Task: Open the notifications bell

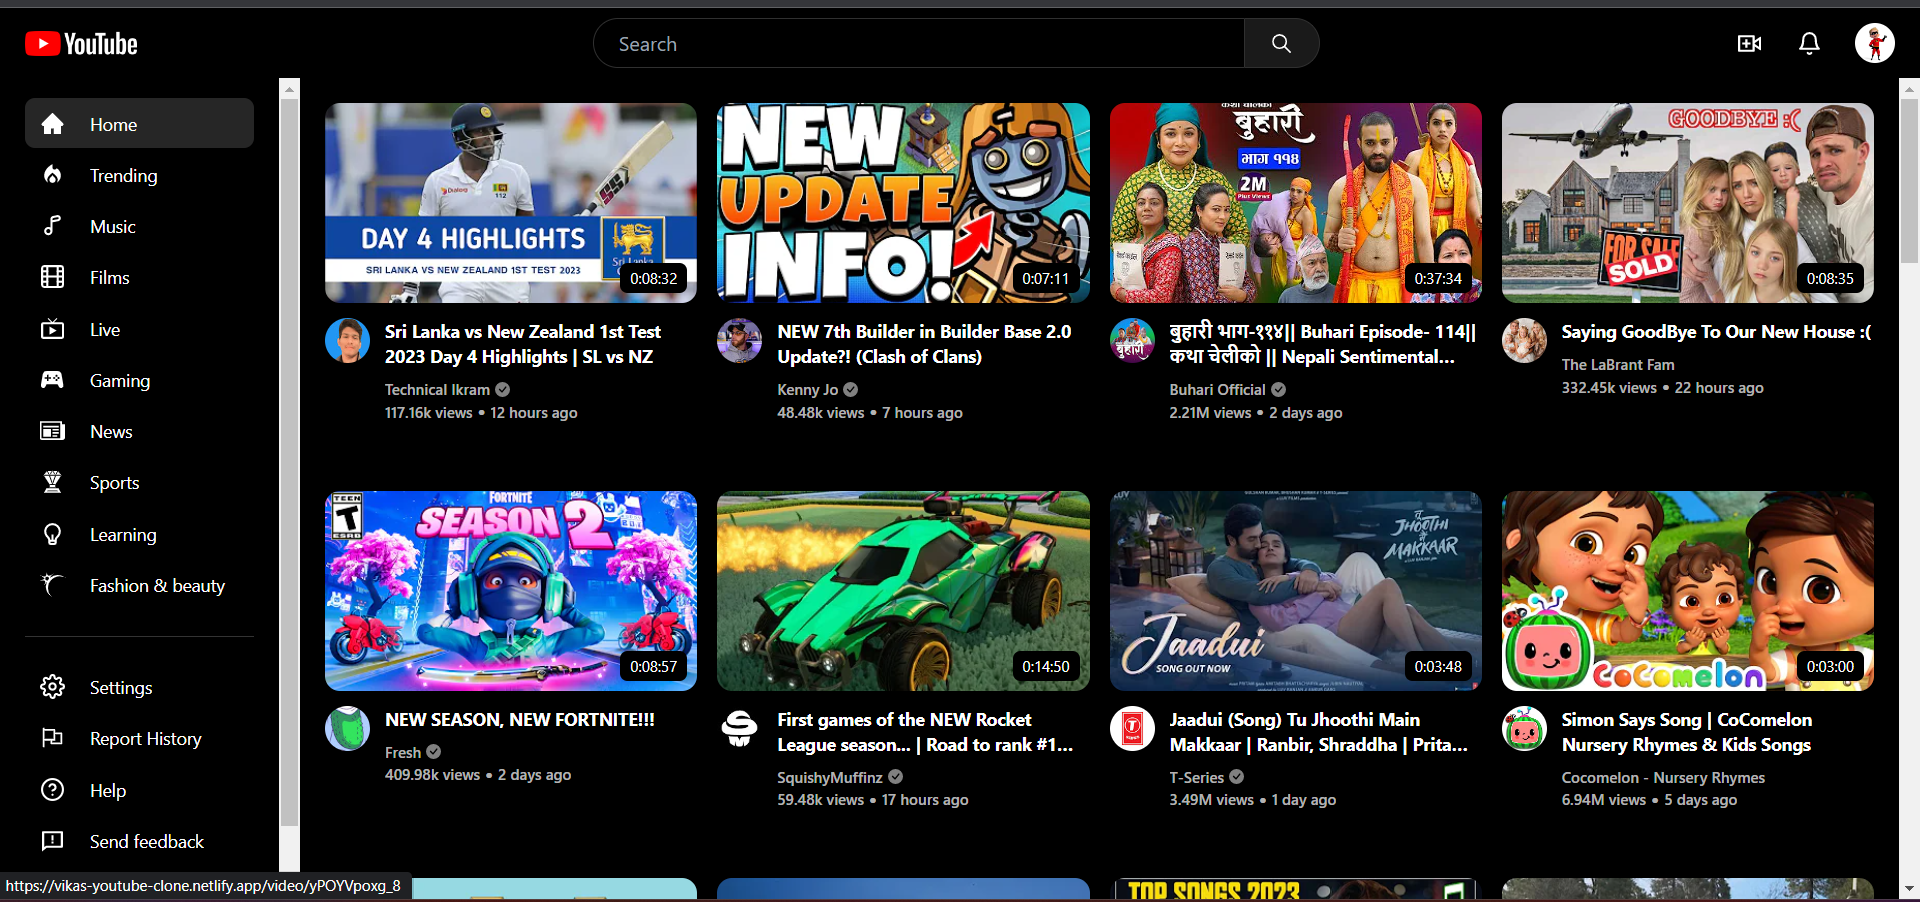Action: click(1809, 44)
